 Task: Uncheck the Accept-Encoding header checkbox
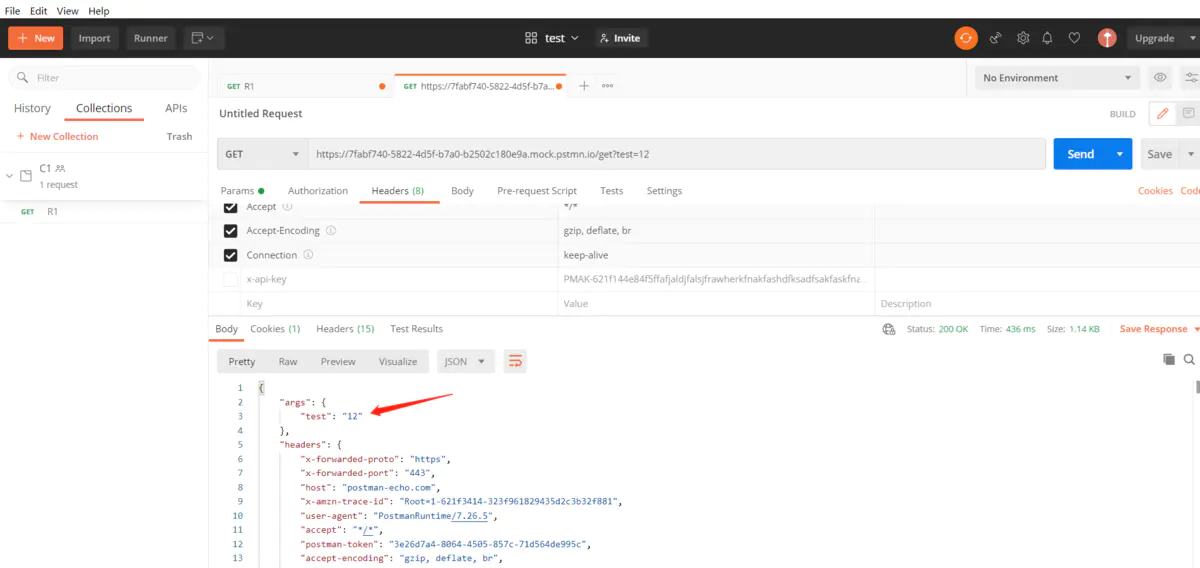(231, 231)
